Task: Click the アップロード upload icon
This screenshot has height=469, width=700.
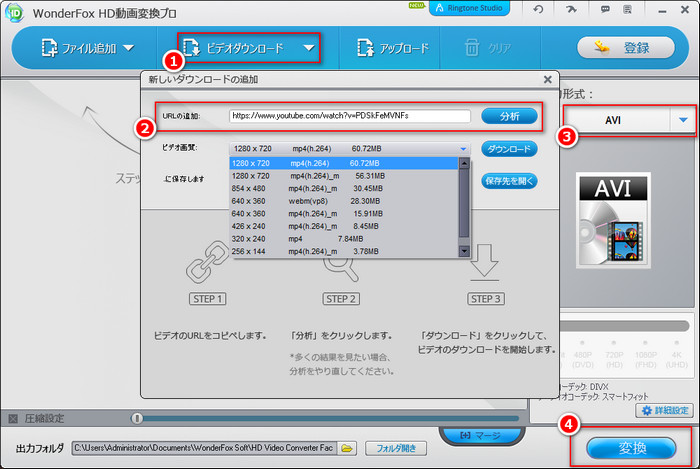Action: (x=392, y=48)
